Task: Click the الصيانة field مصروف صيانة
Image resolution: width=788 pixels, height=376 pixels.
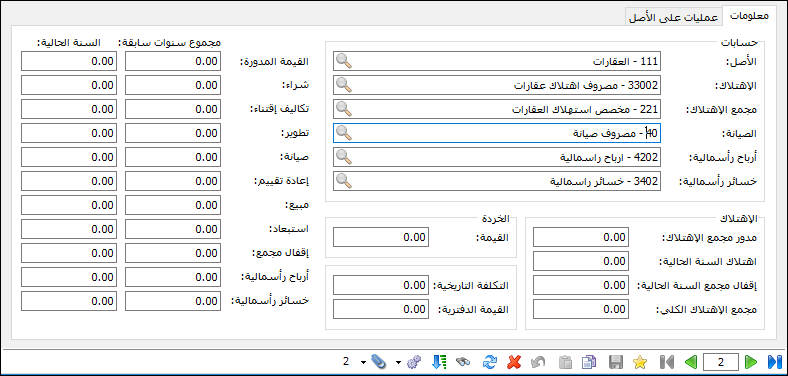Action: [497, 133]
